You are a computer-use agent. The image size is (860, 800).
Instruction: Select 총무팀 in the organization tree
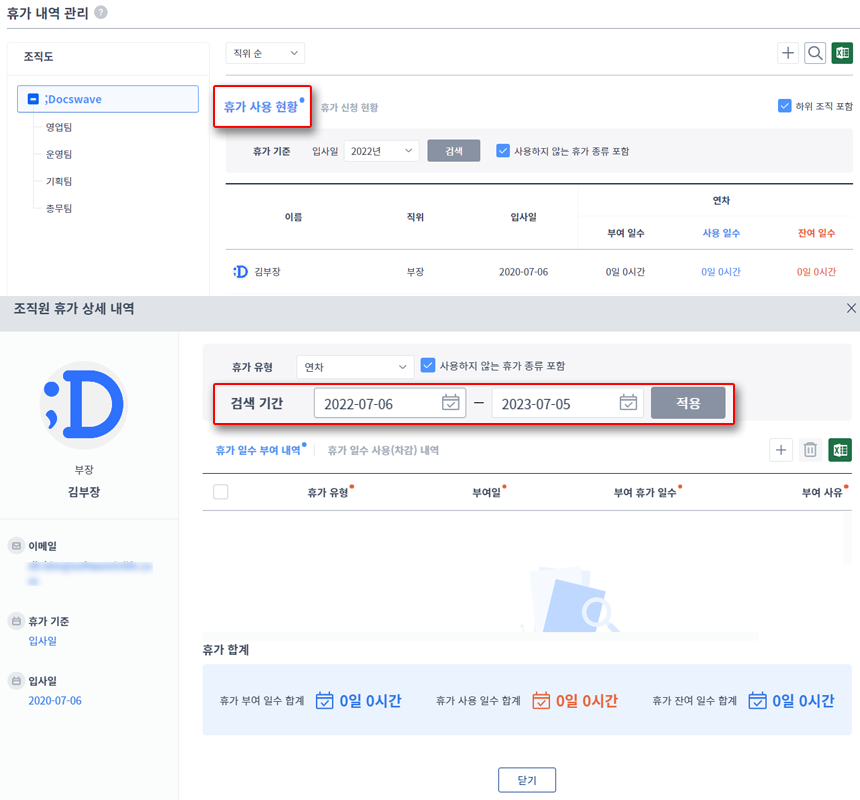click(x=59, y=208)
